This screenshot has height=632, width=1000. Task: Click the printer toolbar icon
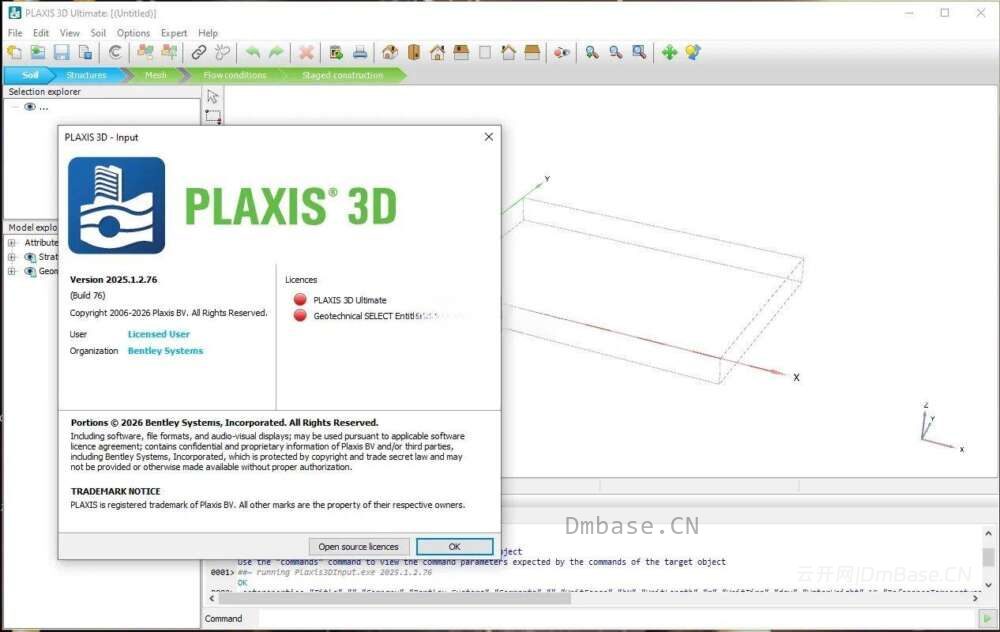coord(360,52)
